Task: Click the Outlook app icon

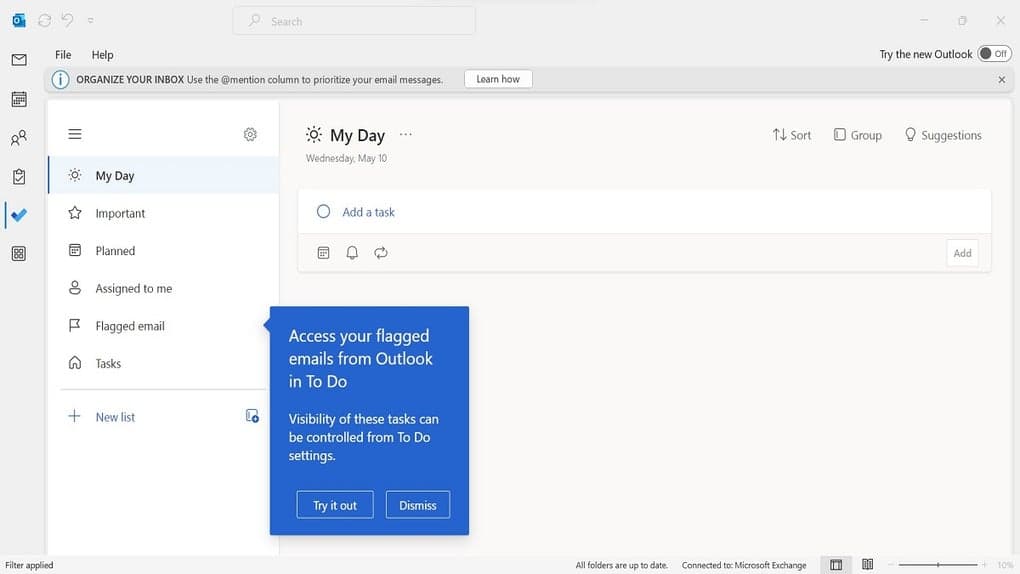Action: coord(19,21)
